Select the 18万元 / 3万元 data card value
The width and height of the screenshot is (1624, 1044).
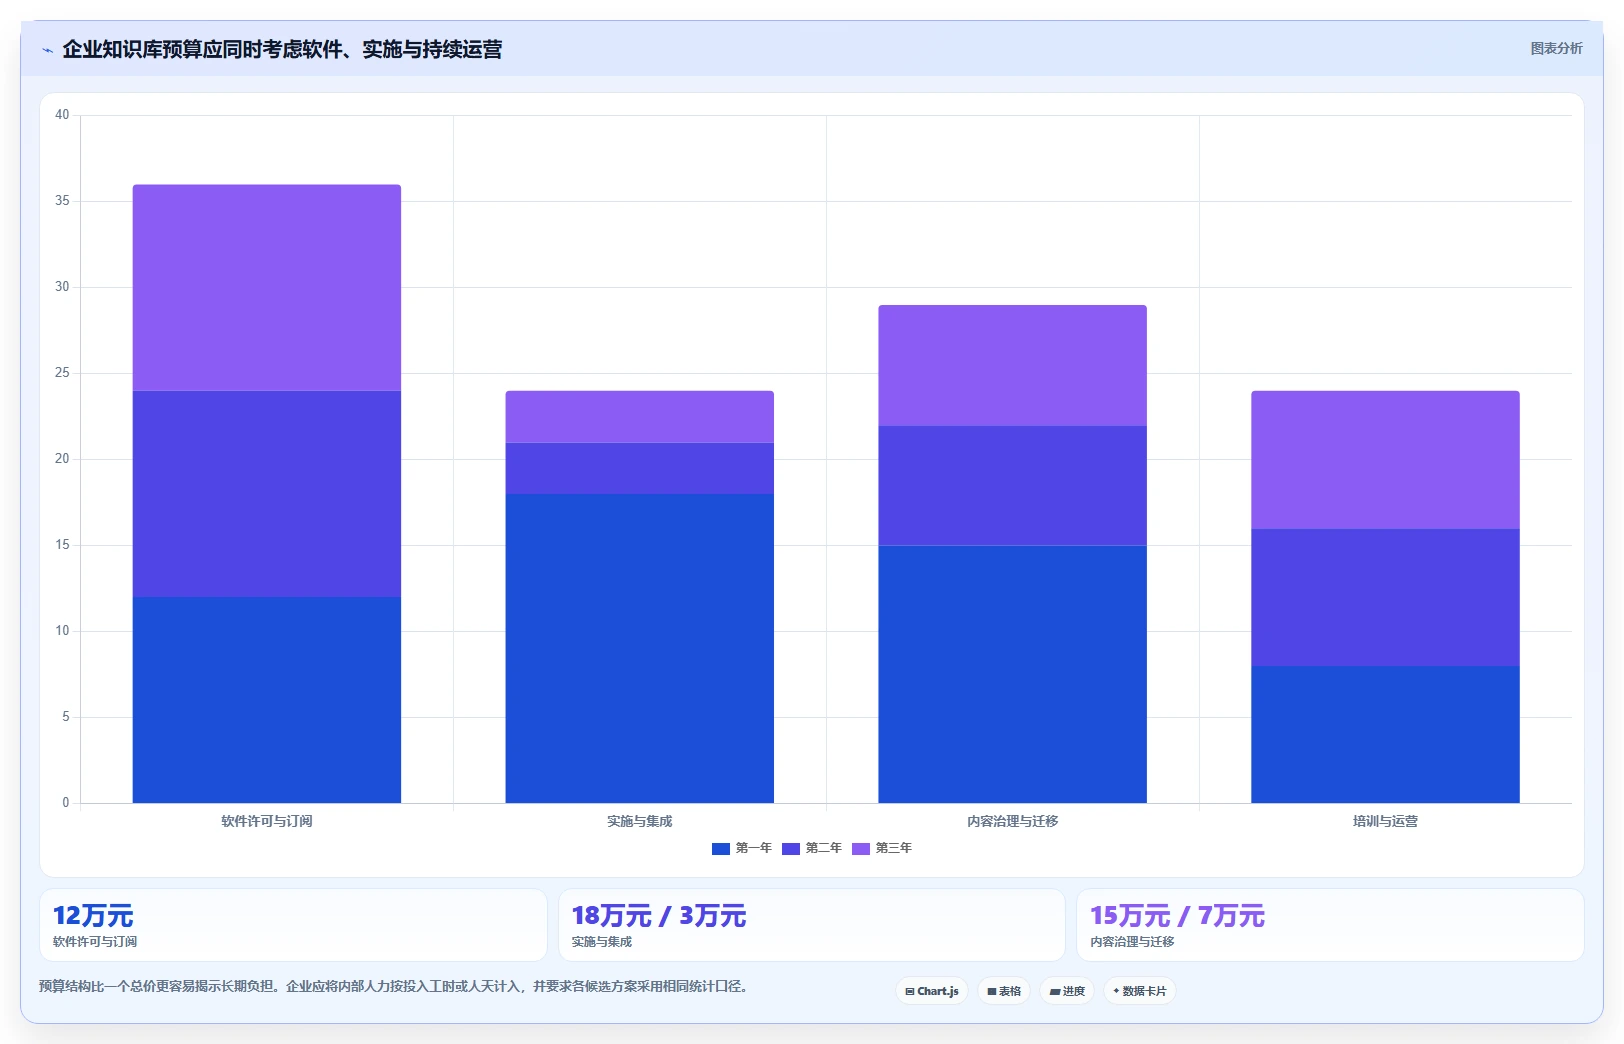[659, 916]
